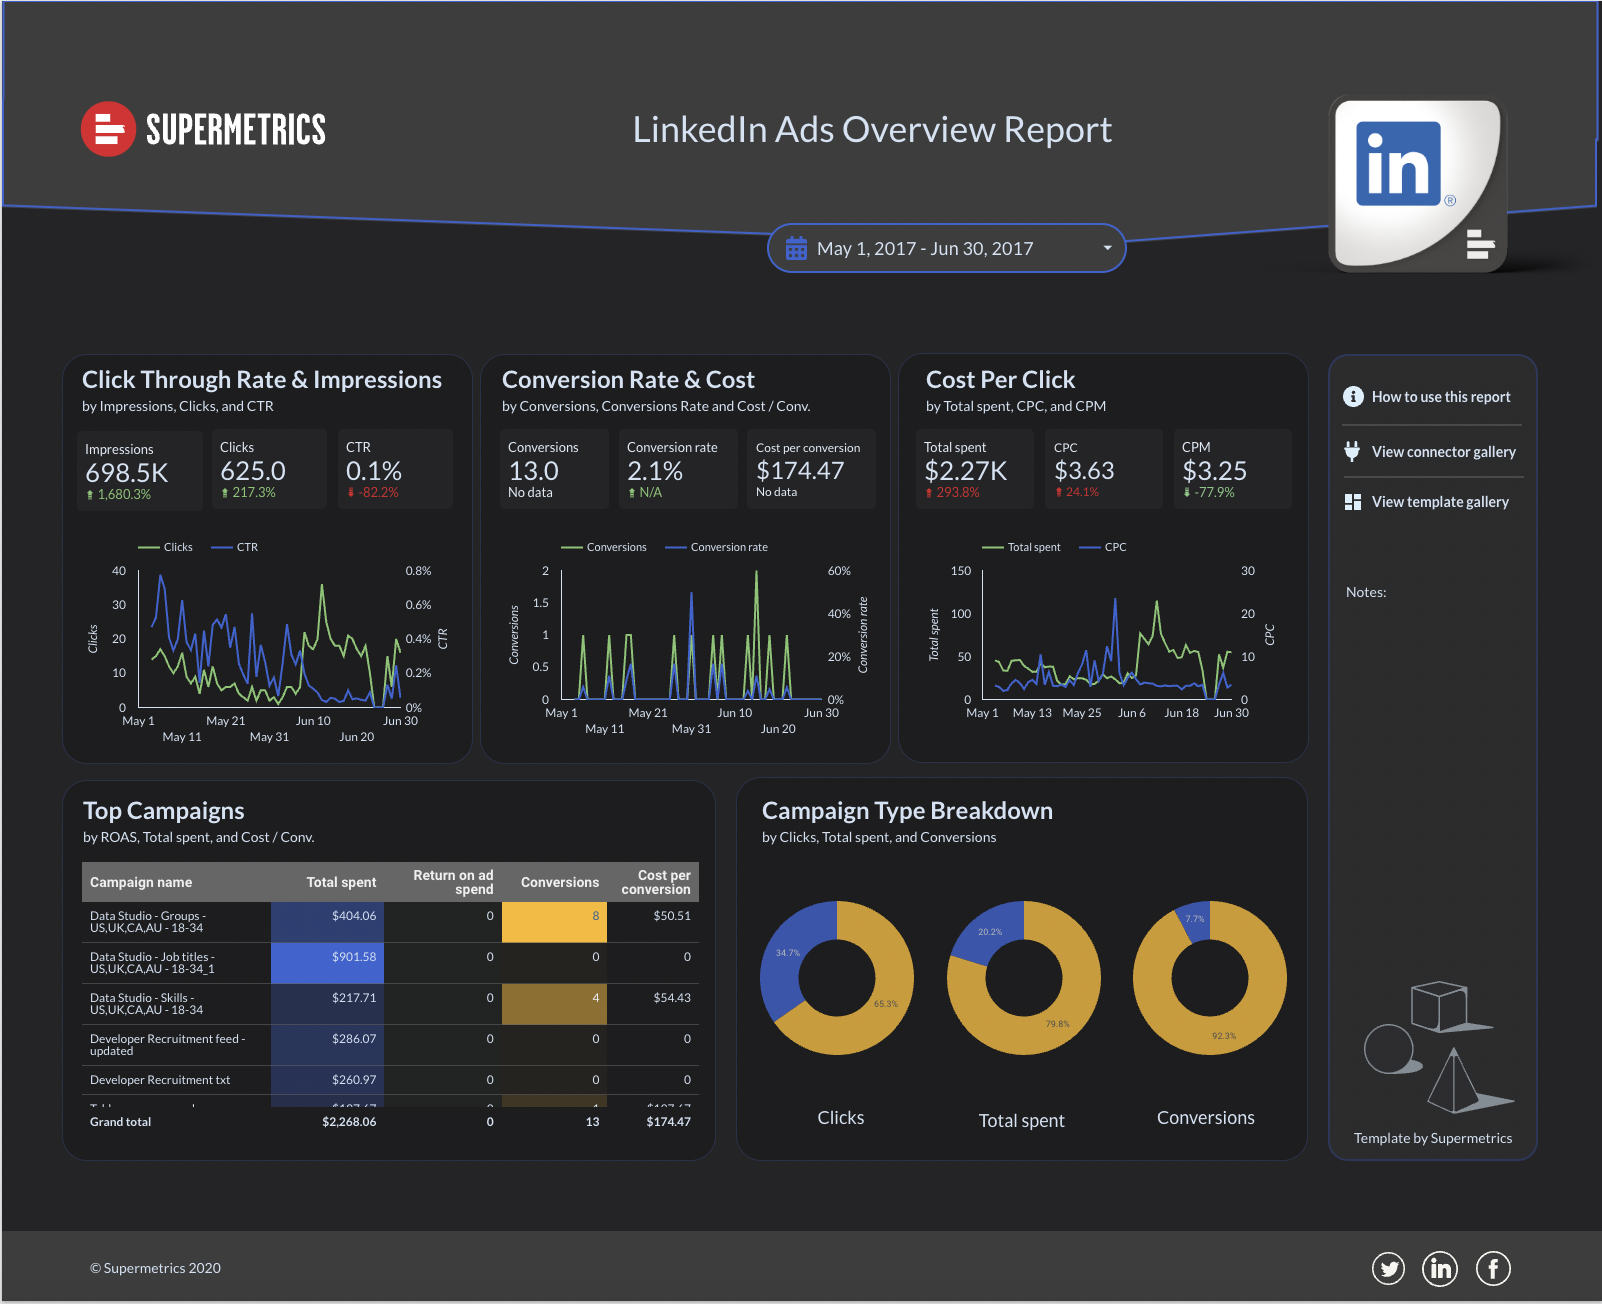
Task: Select the Conversion rate 2.1% scorecard
Action: click(x=678, y=469)
